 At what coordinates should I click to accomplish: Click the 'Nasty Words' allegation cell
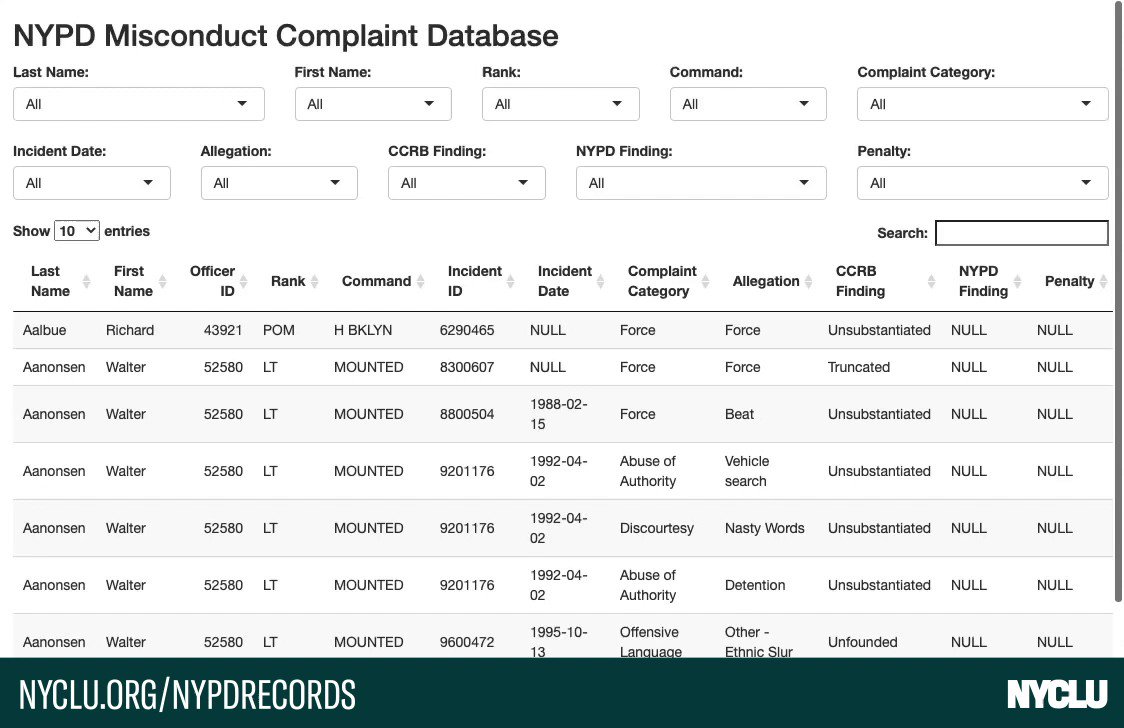tap(764, 528)
